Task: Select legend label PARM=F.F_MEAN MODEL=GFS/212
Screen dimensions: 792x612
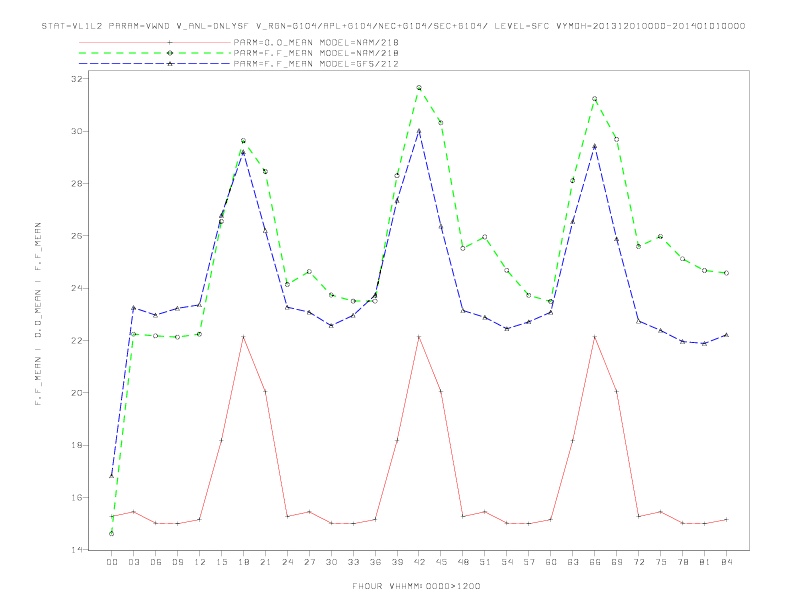Action: (x=316, y=64)
